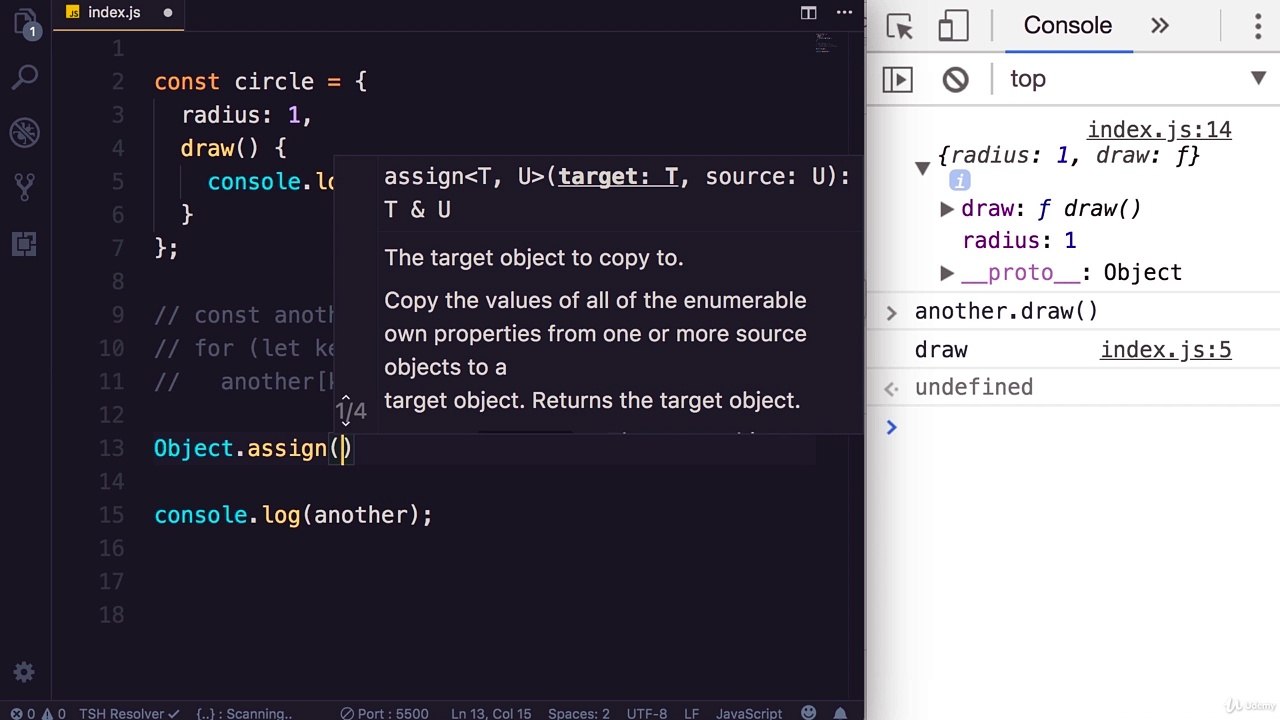Click Port : 5500 live server item
The width and height of the screenshot is (1280, 720).
[385, 713]
